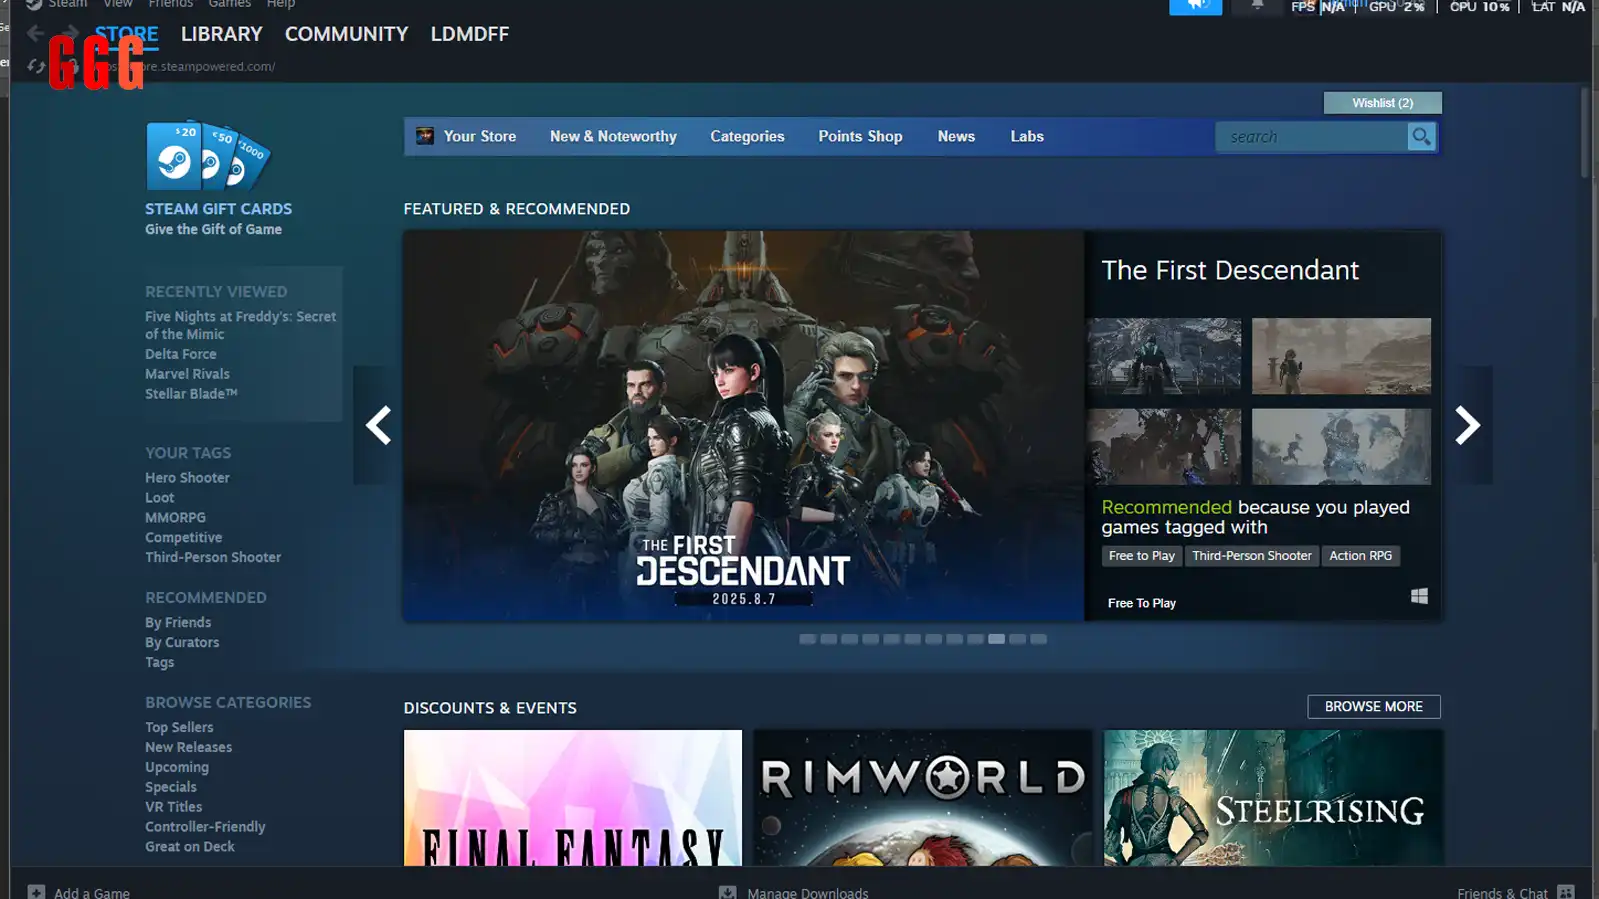This screenshot has height=899, width=1599.
Task: Select the highlighted carousel page dot
Action: (996, 639)
